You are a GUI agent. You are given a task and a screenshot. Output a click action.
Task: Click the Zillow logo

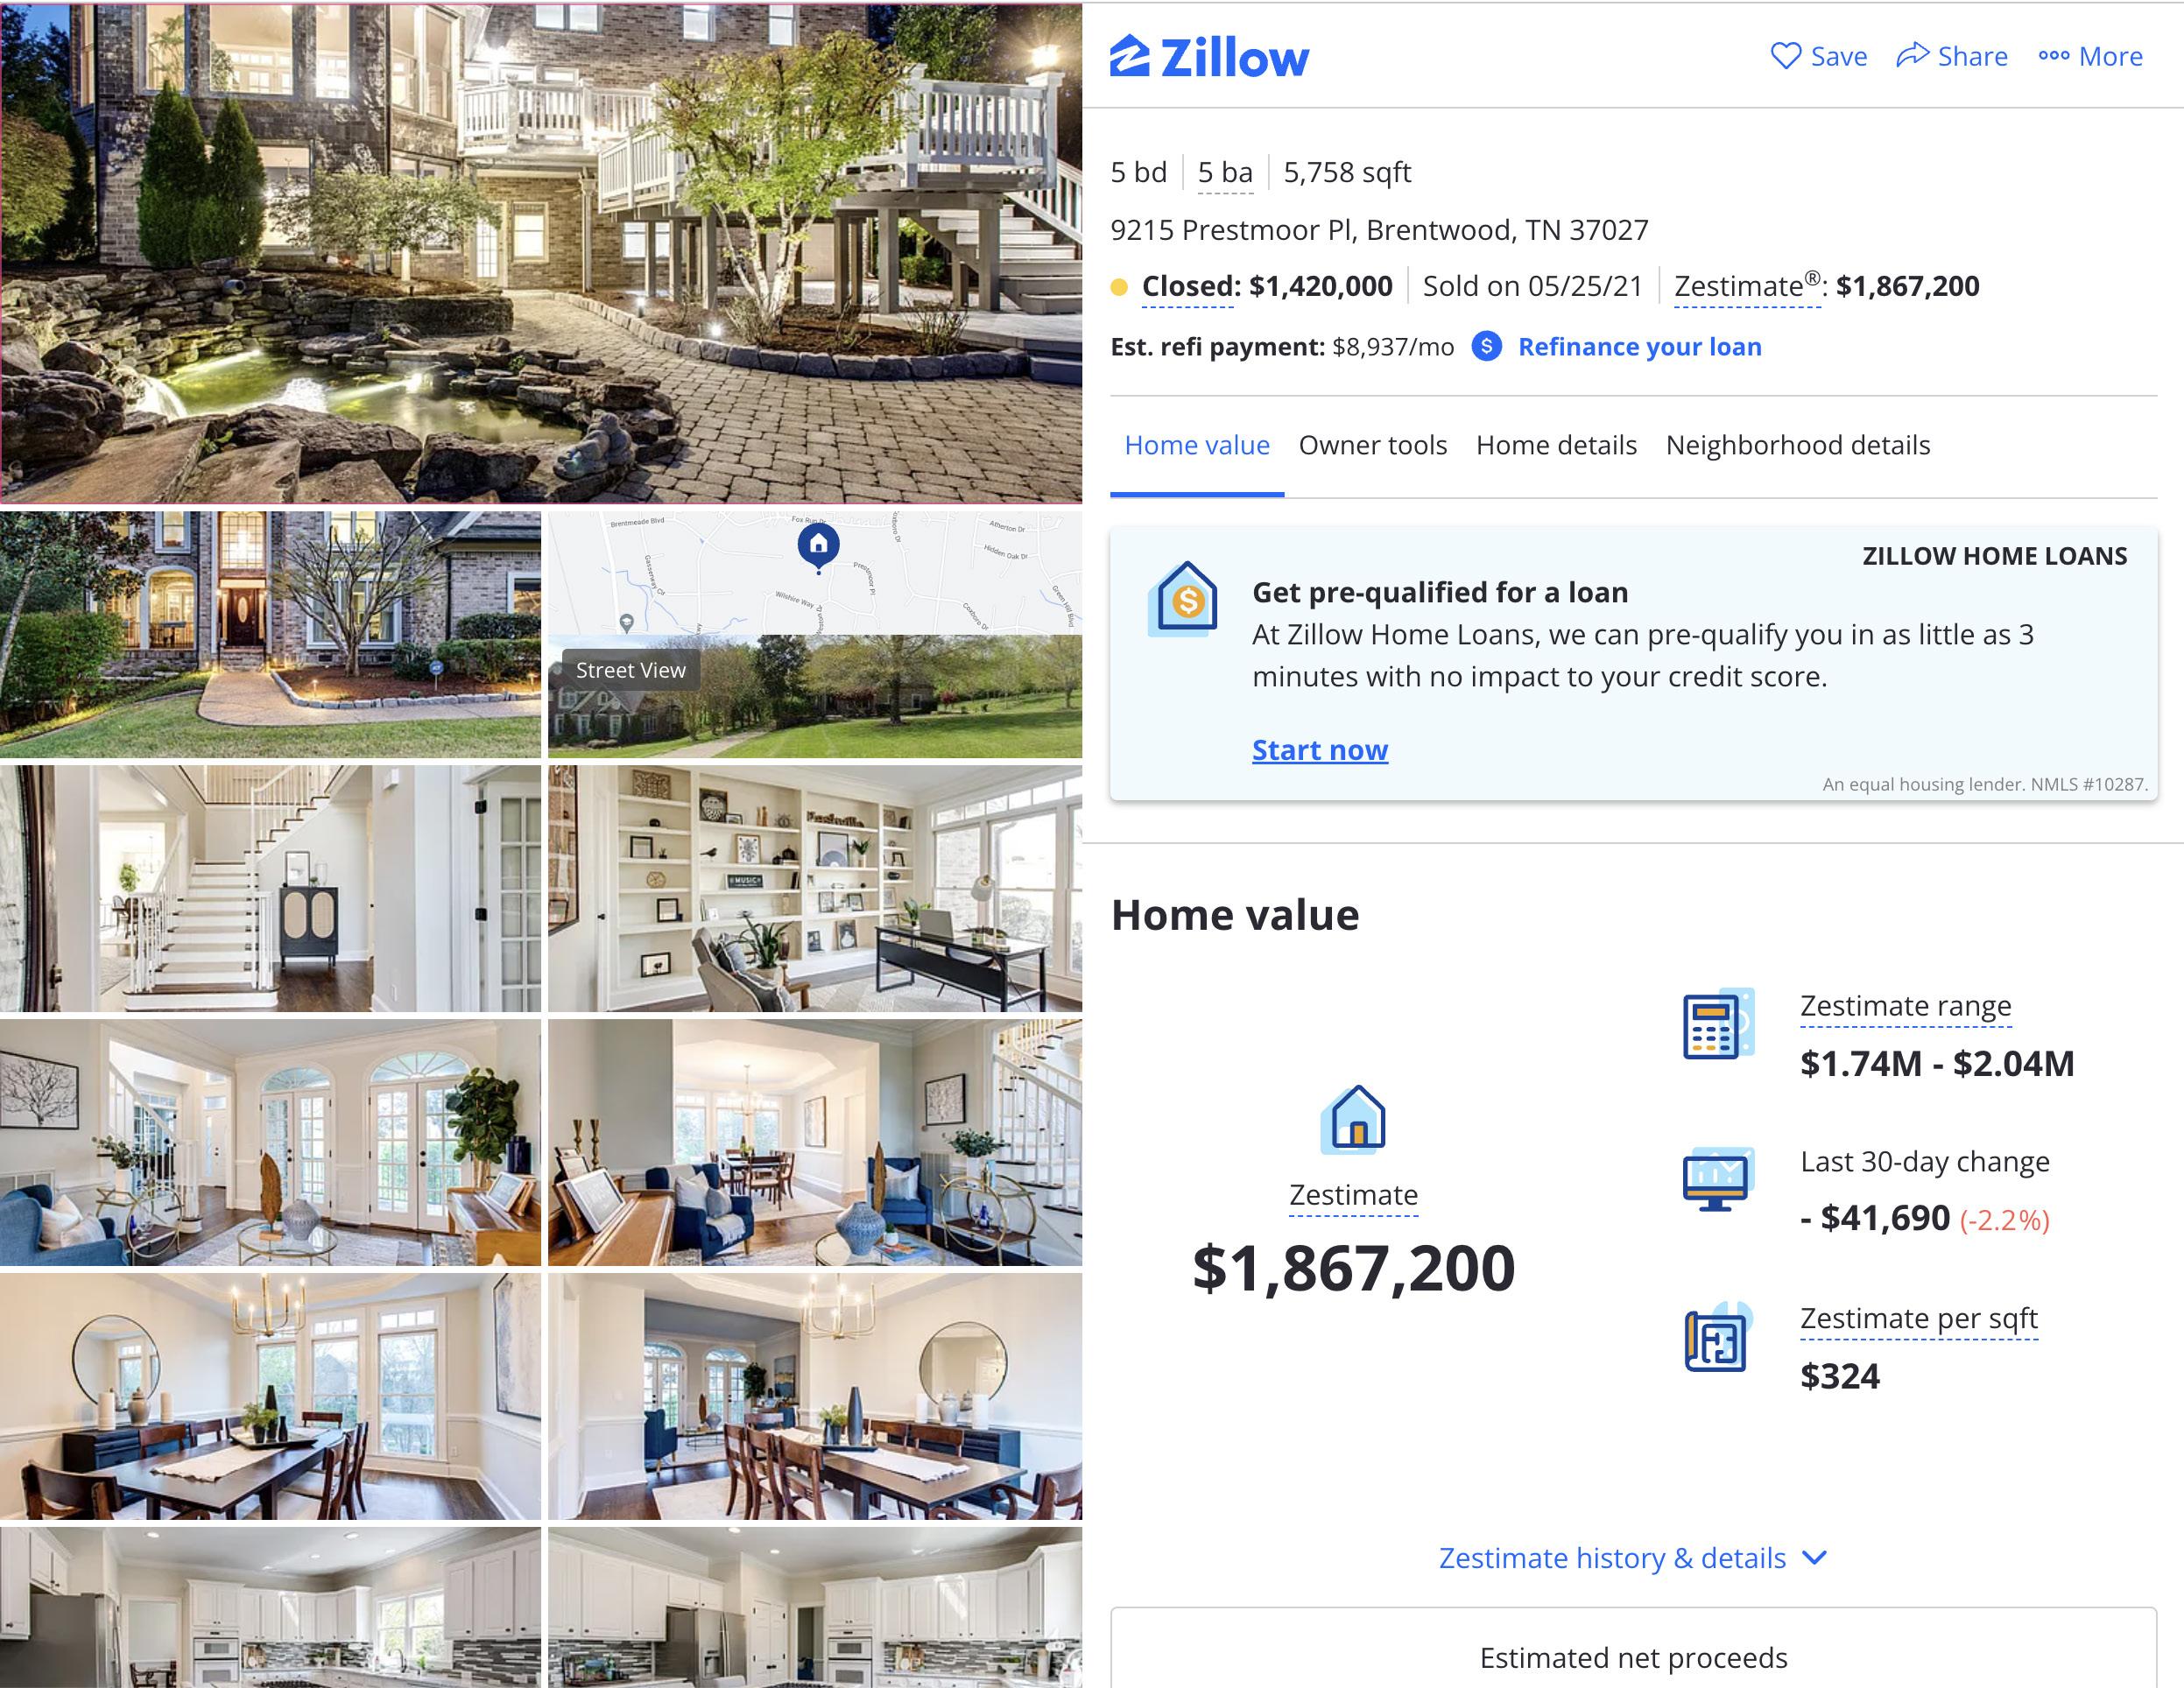click(1209, 57)
